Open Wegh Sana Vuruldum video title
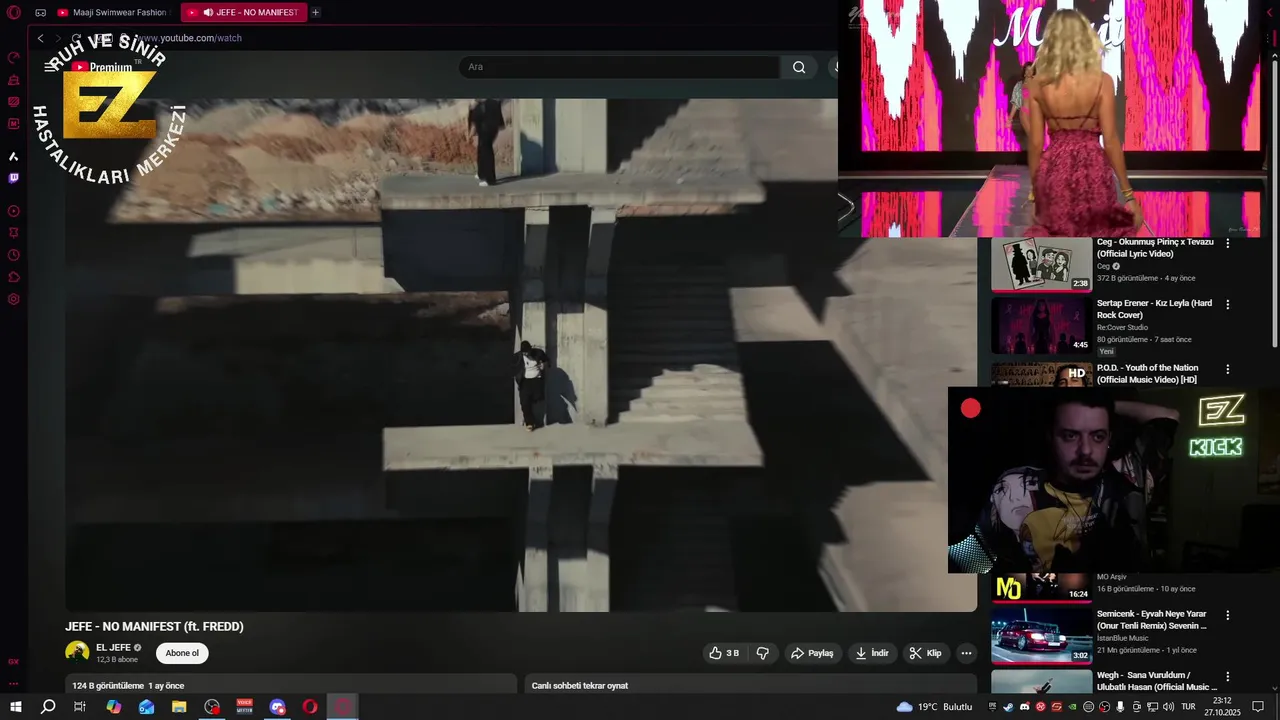The image size is (1280, 720). (1157, 681)
